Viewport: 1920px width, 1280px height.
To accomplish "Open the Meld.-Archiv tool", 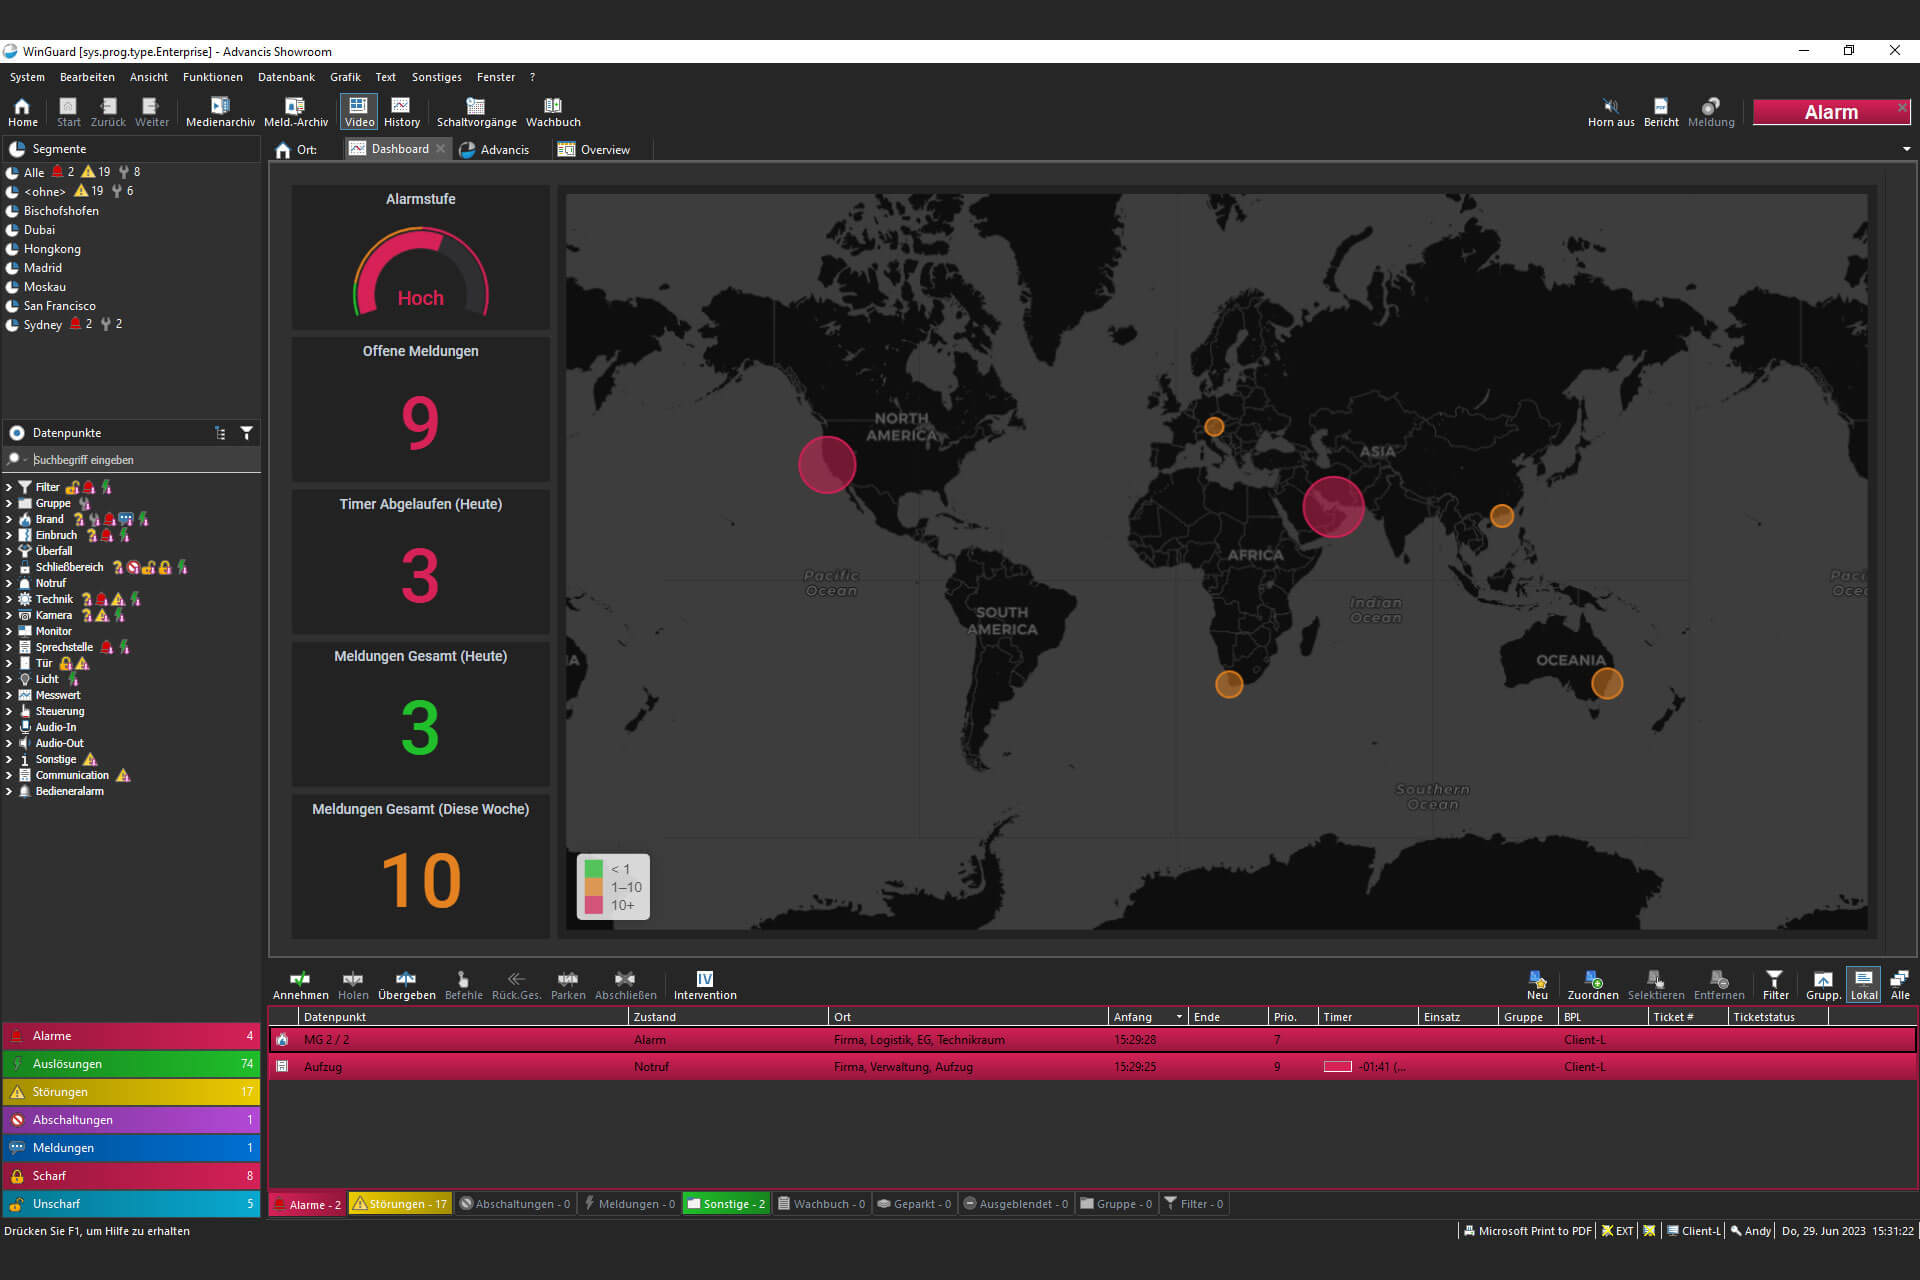I will pos(296,112).
